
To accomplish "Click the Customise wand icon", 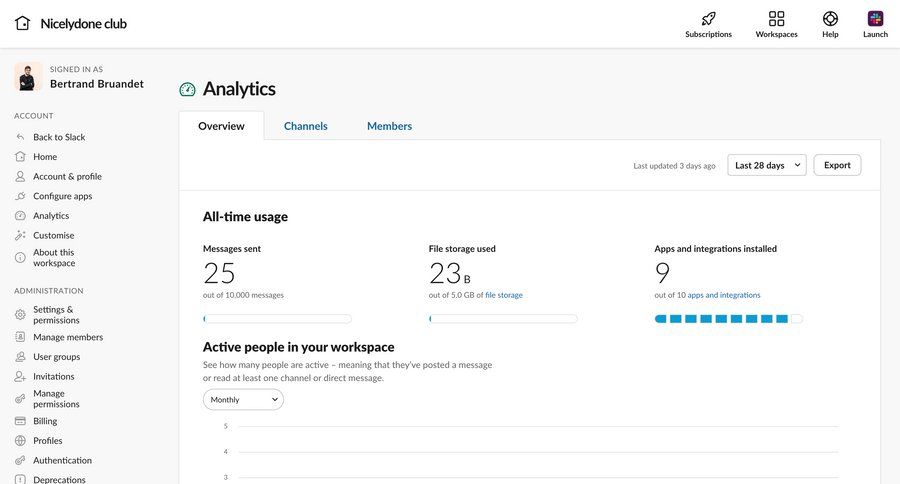I will (20, 235).
